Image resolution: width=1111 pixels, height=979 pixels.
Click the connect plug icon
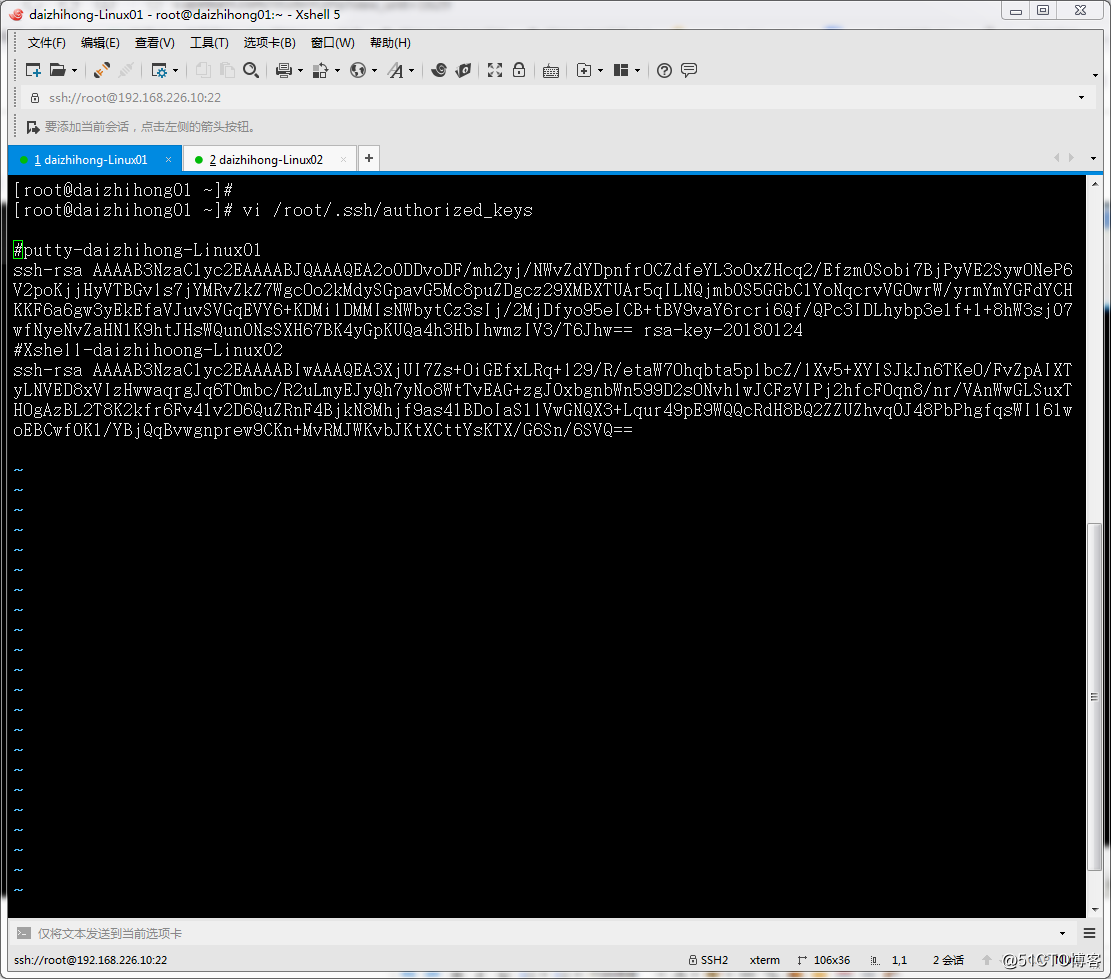coord(102,70)
